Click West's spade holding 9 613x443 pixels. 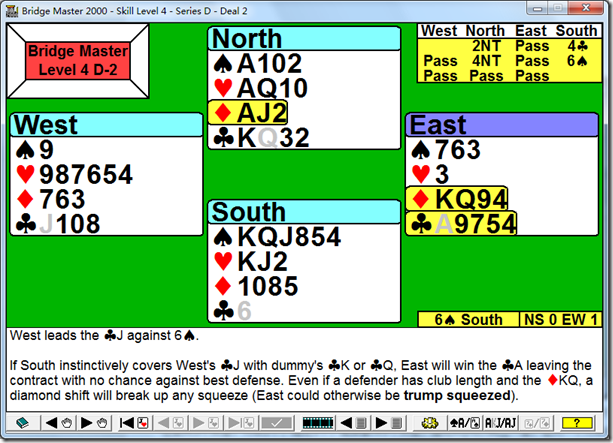[35, 150]
